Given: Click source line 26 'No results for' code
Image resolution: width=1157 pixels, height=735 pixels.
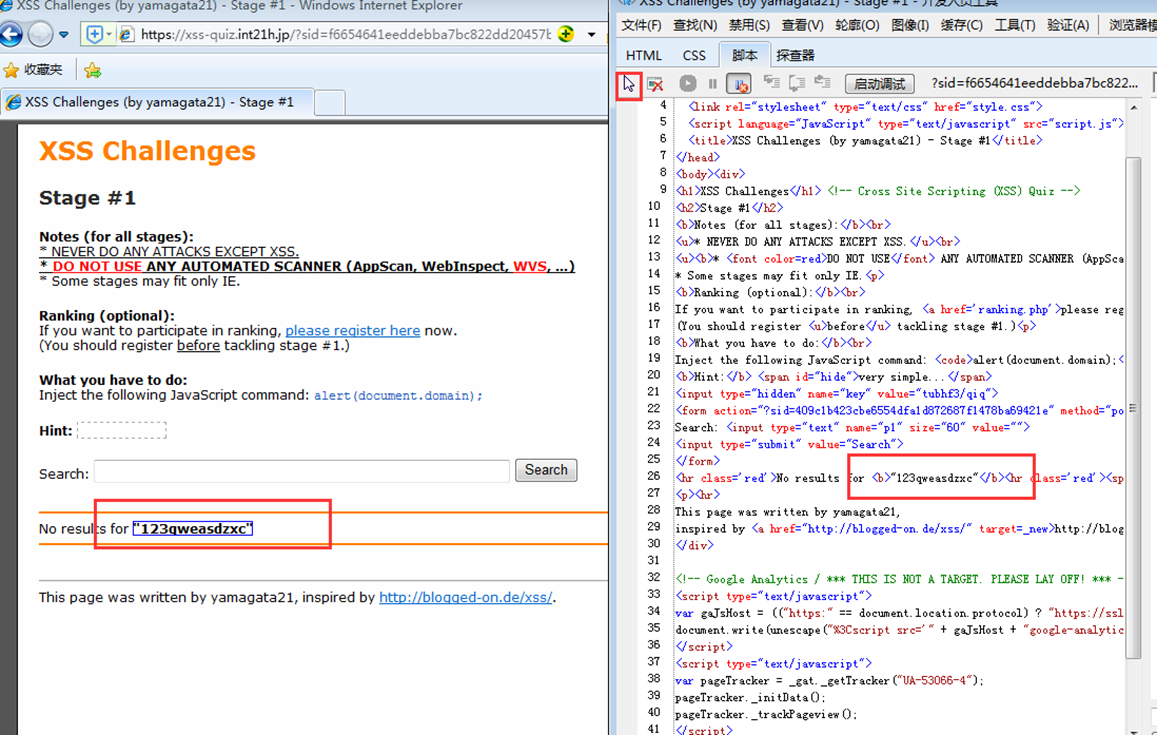Looking at the screenshot, I should click(899, 478).
